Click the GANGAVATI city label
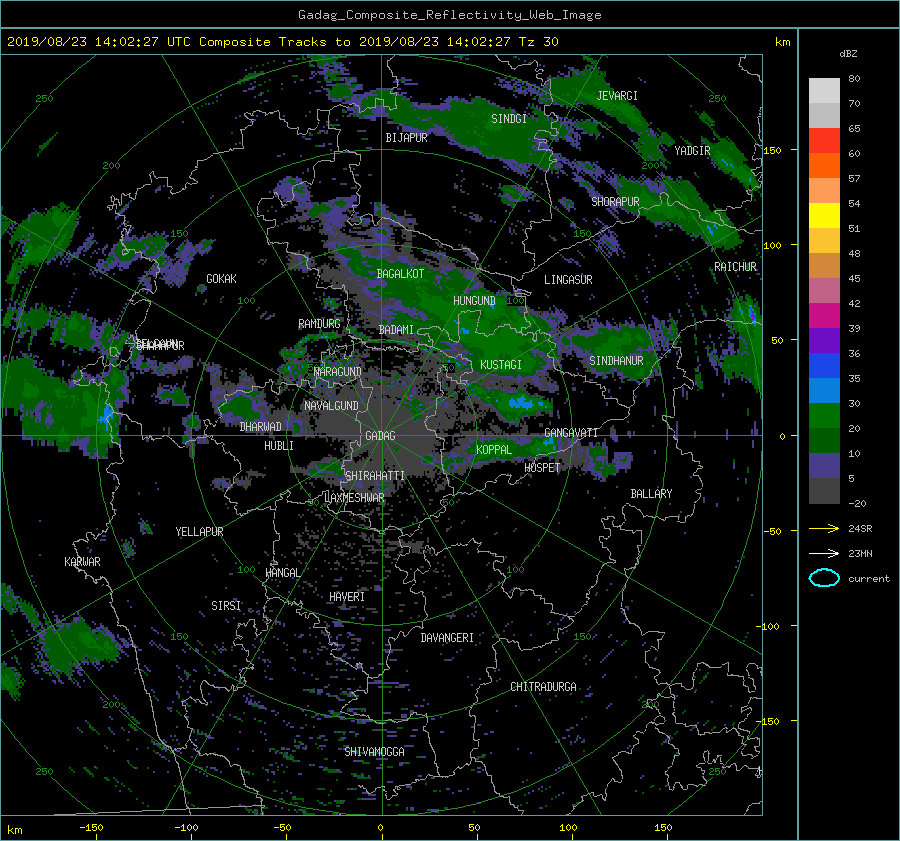900x841 pixels. [x=571, y=433]
